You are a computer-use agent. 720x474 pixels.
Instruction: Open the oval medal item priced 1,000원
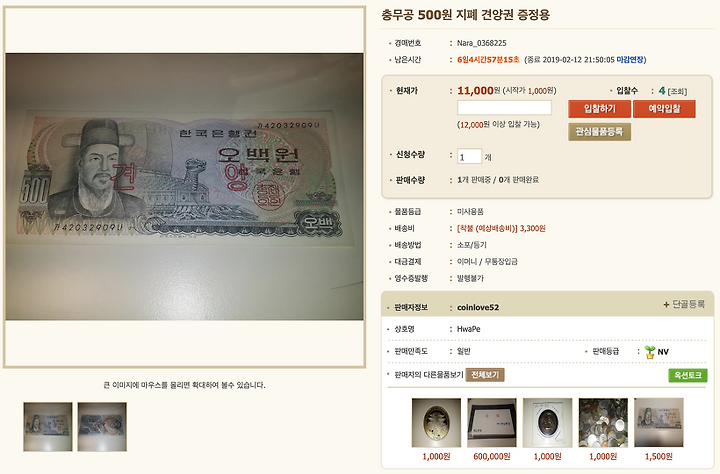pyautogui.click(x=436, y=423)
